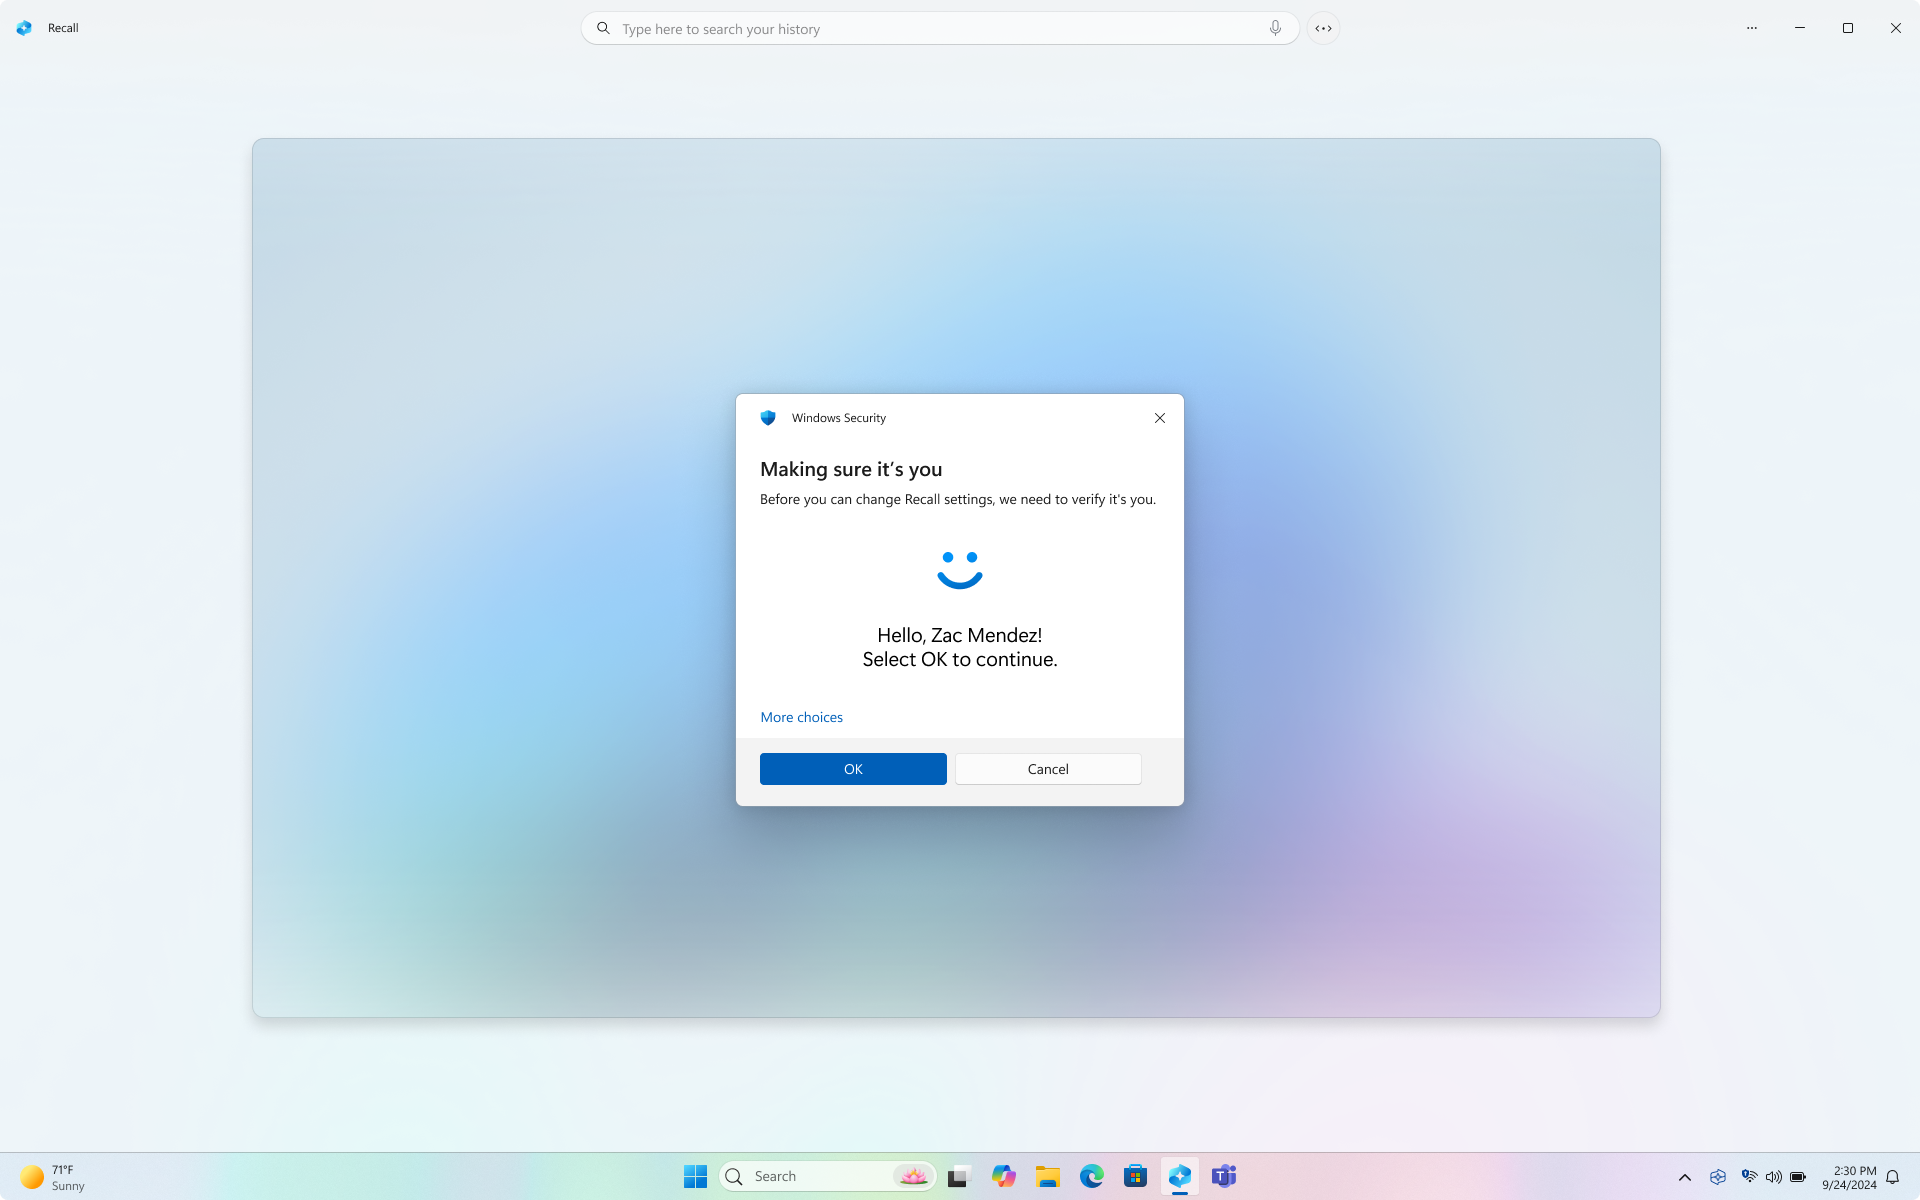Click Cancel to dismiss security dialog
The height and width of the screenshot is (1200, 1920).
coord(1048,769)
